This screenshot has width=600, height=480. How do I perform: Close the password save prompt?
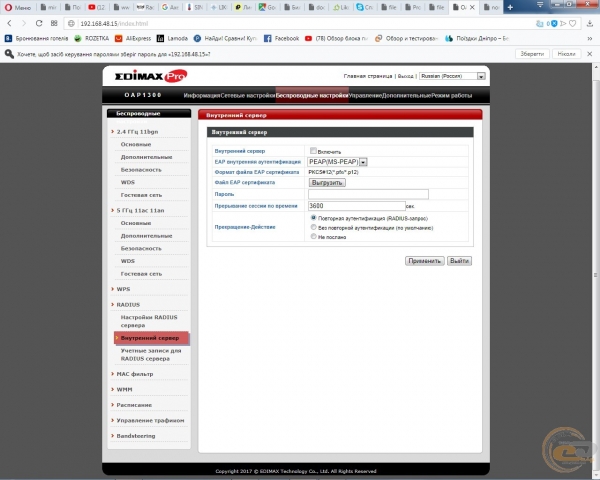590,54
